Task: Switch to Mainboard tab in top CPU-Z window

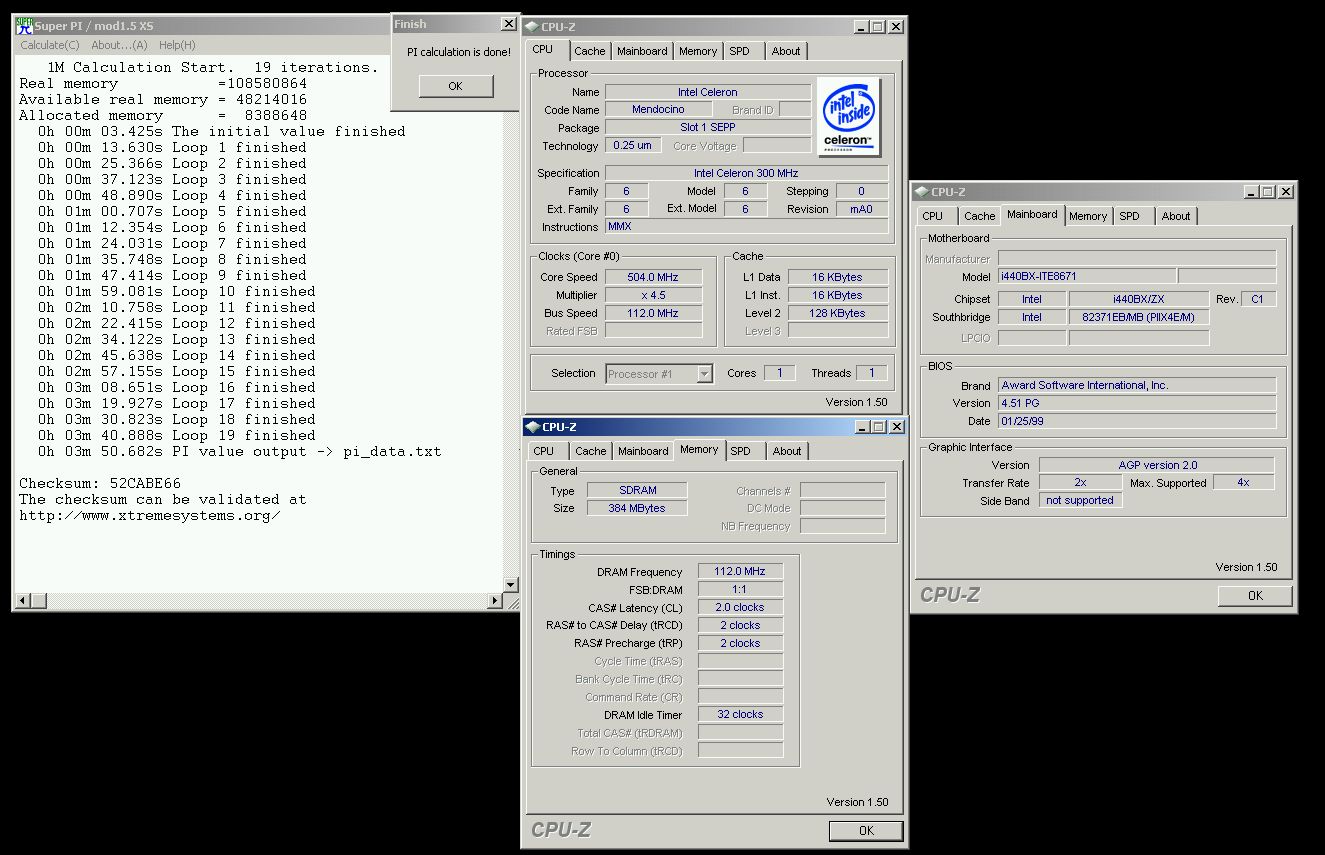Action: tap(642, 51)
